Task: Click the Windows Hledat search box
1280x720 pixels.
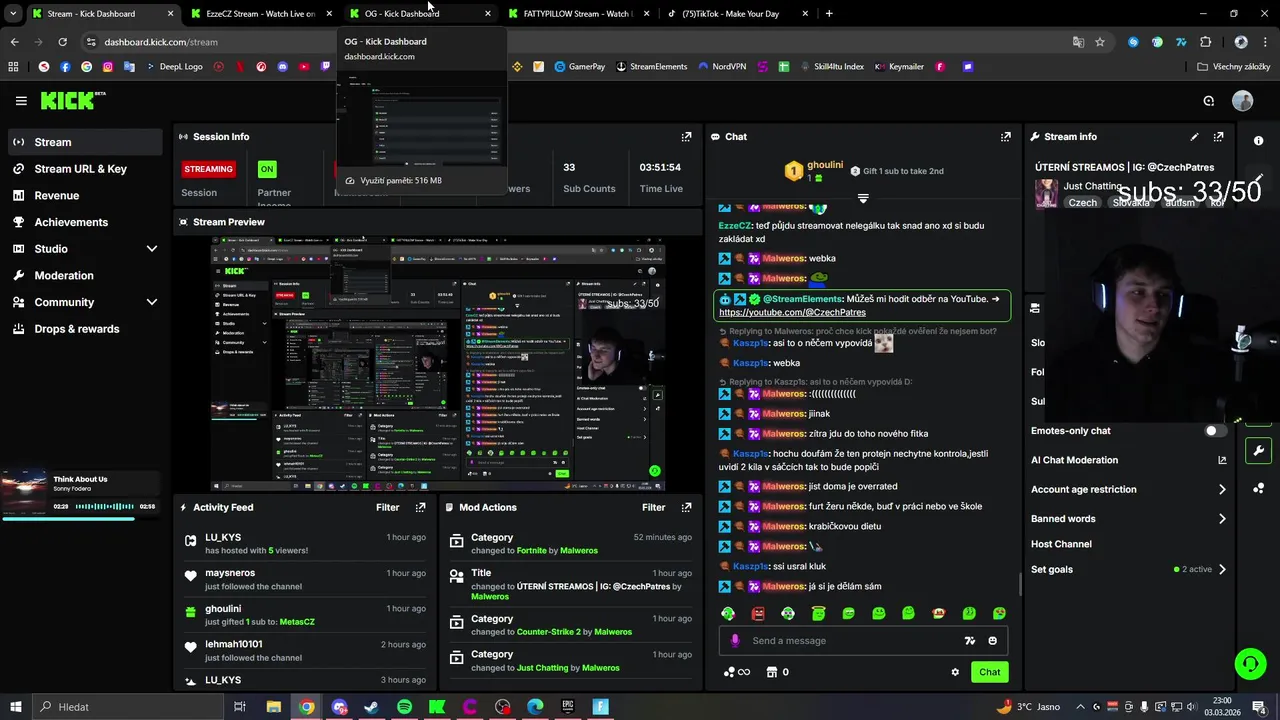Action: tap(128, 707)
